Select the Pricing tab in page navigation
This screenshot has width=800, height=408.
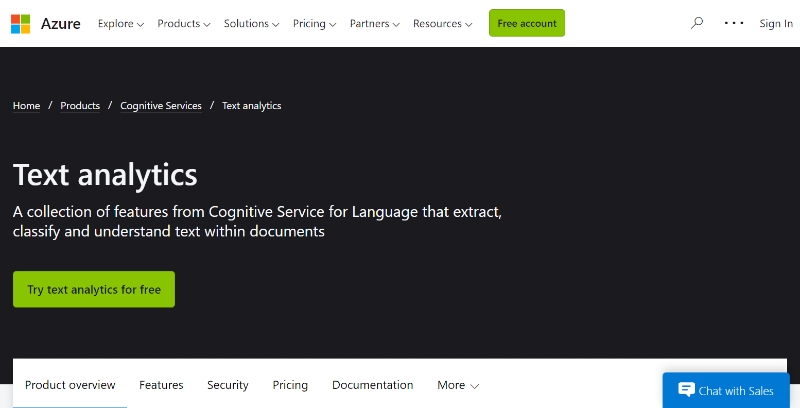(x=290, y=385)
